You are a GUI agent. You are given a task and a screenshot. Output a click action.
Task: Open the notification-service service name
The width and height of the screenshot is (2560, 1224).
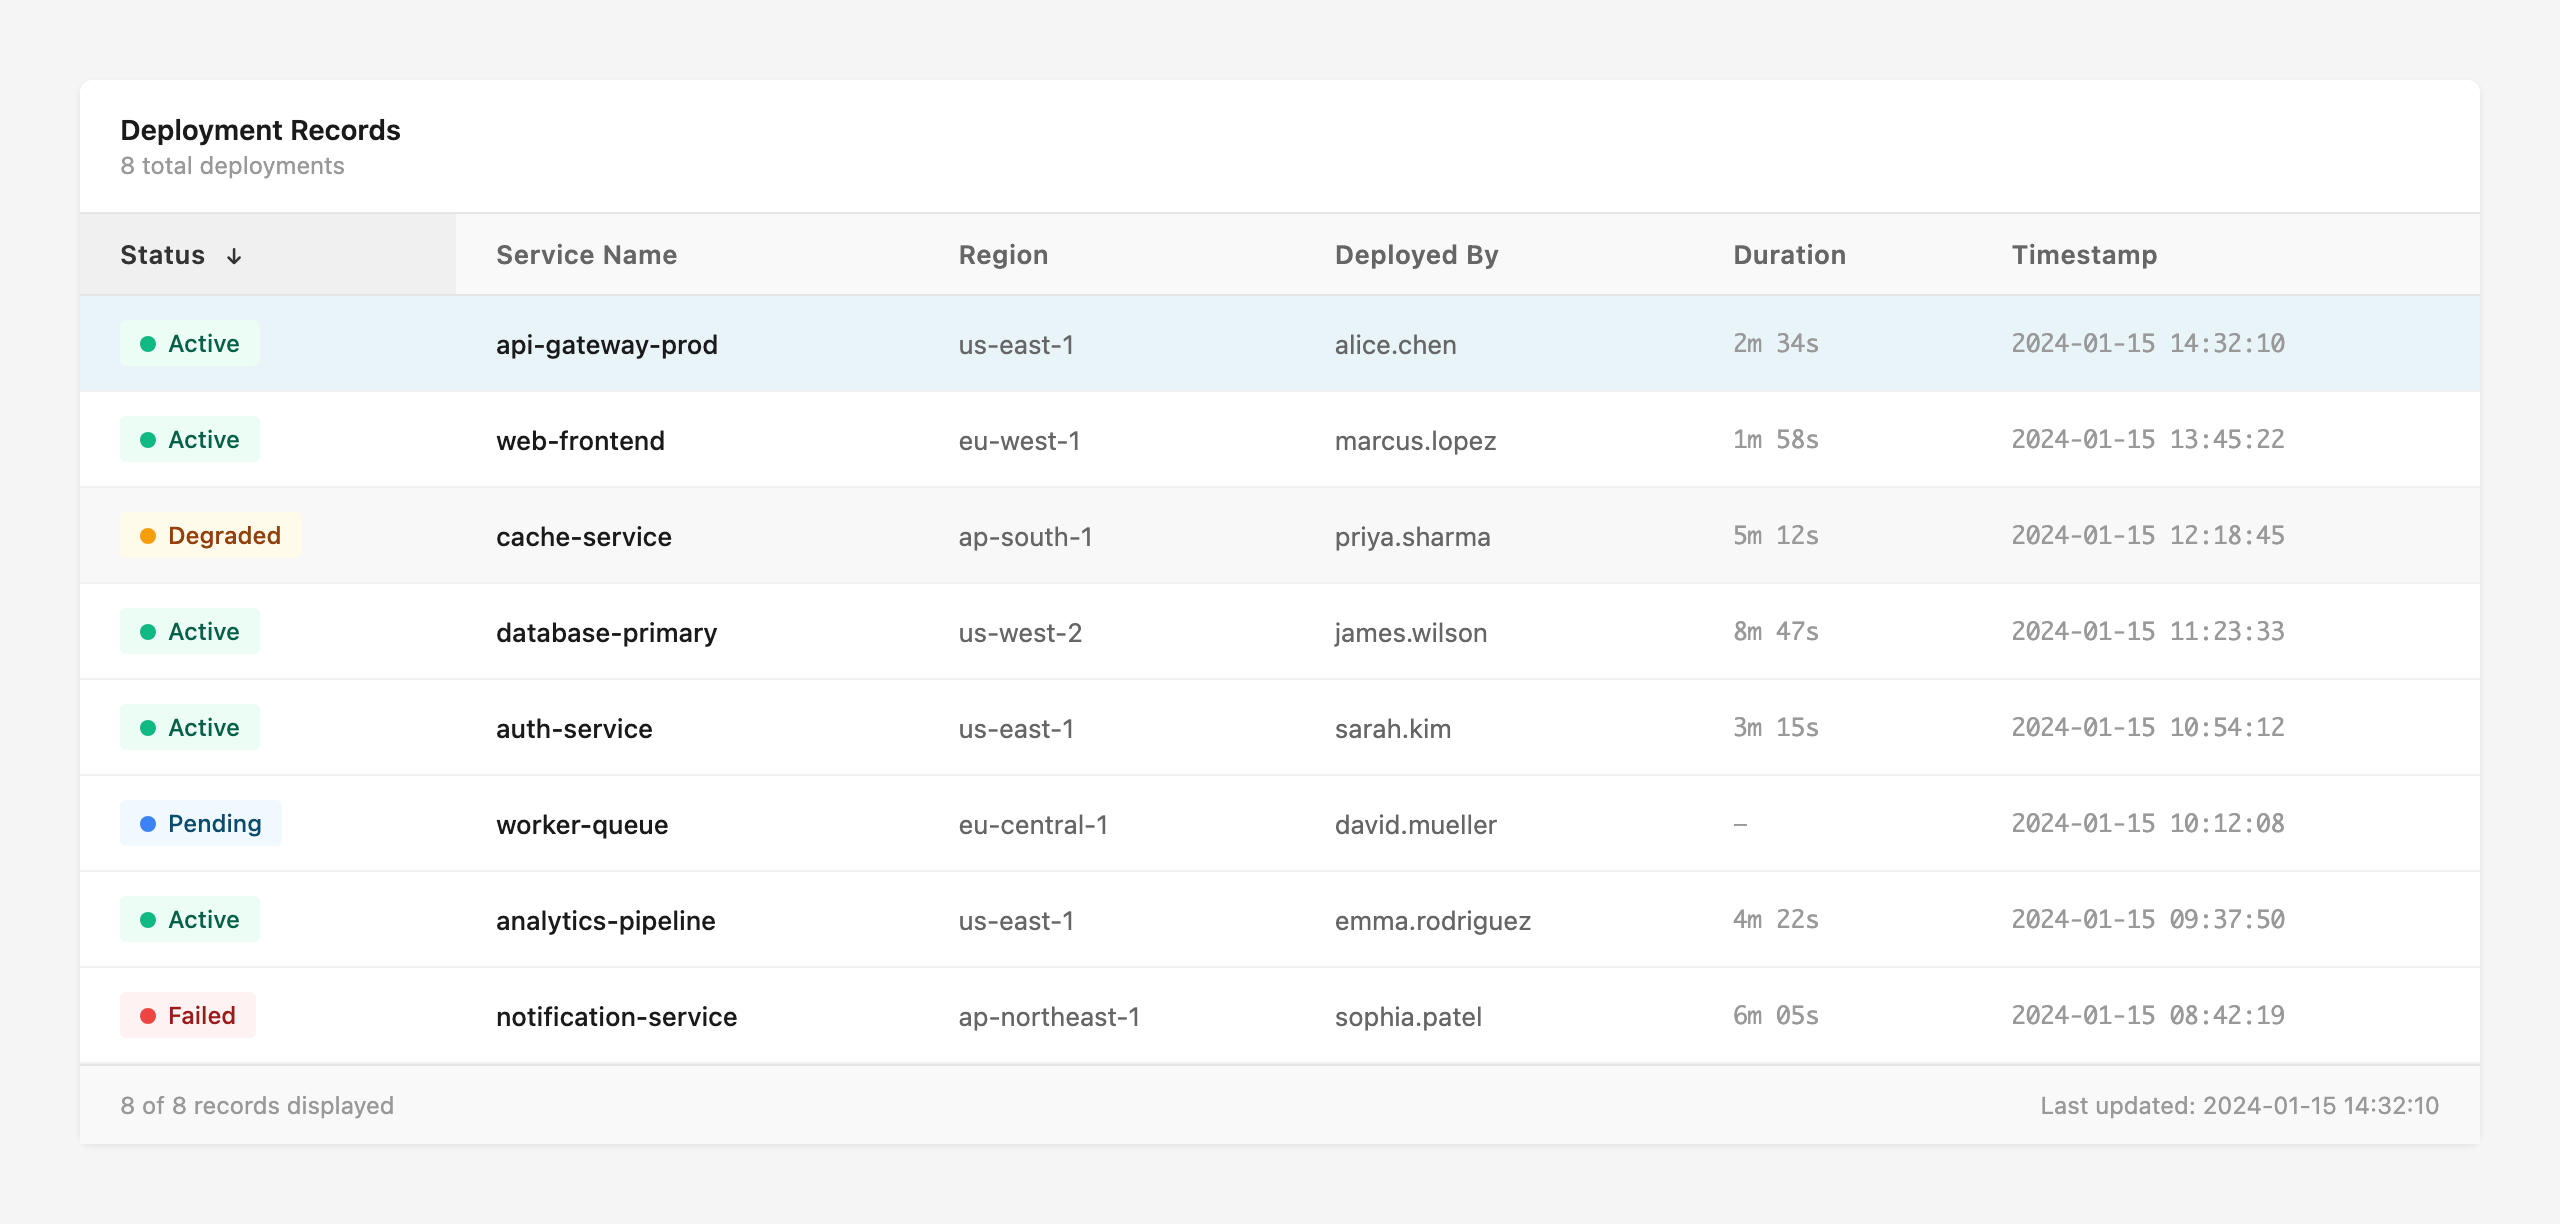click(x=616, y=1017)
